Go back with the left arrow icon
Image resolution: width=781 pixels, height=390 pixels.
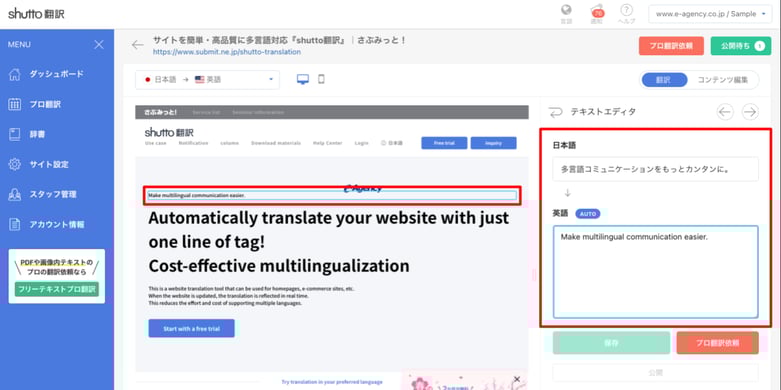(x=137, y=45)
